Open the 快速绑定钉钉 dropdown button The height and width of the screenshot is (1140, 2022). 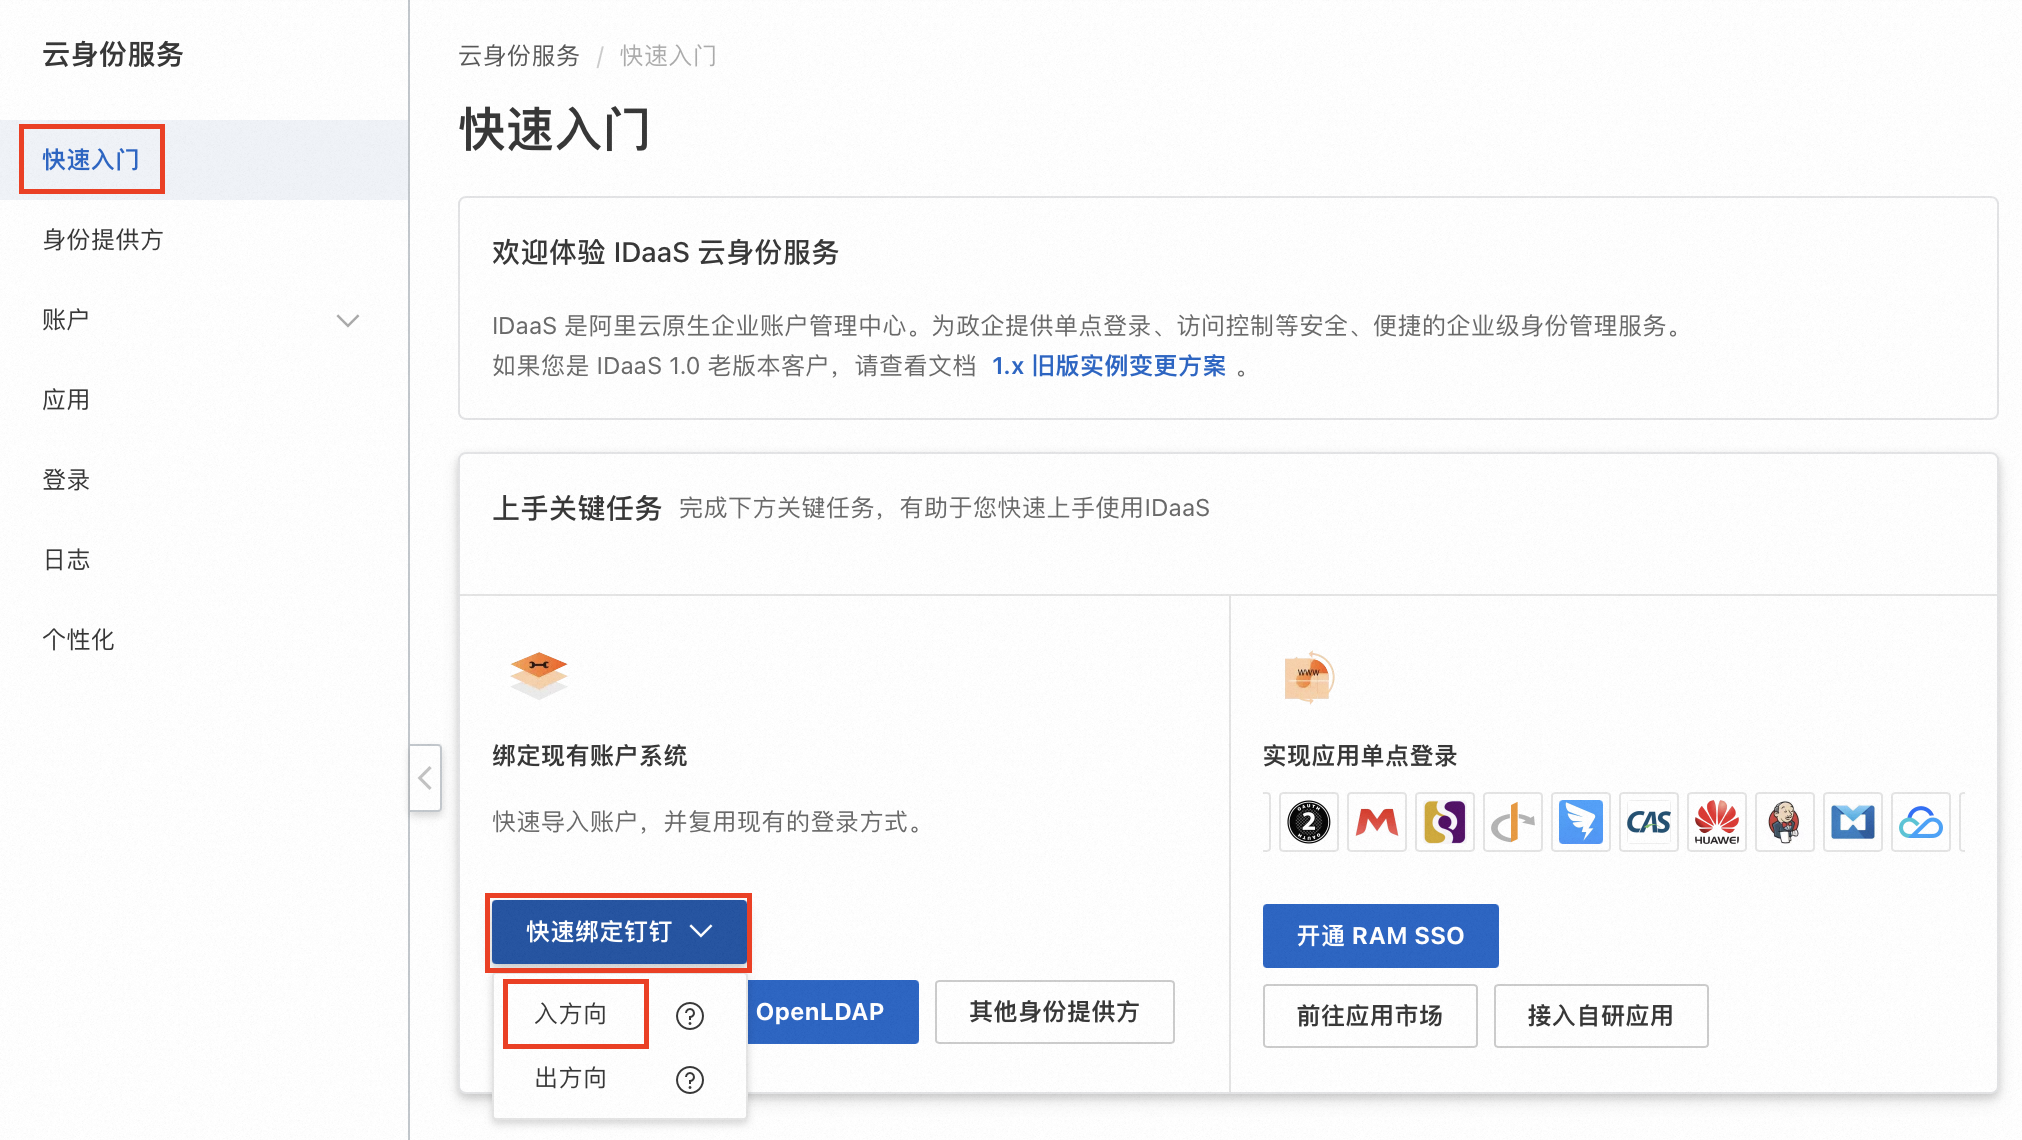pyautogui.click(x=619, y=932)
